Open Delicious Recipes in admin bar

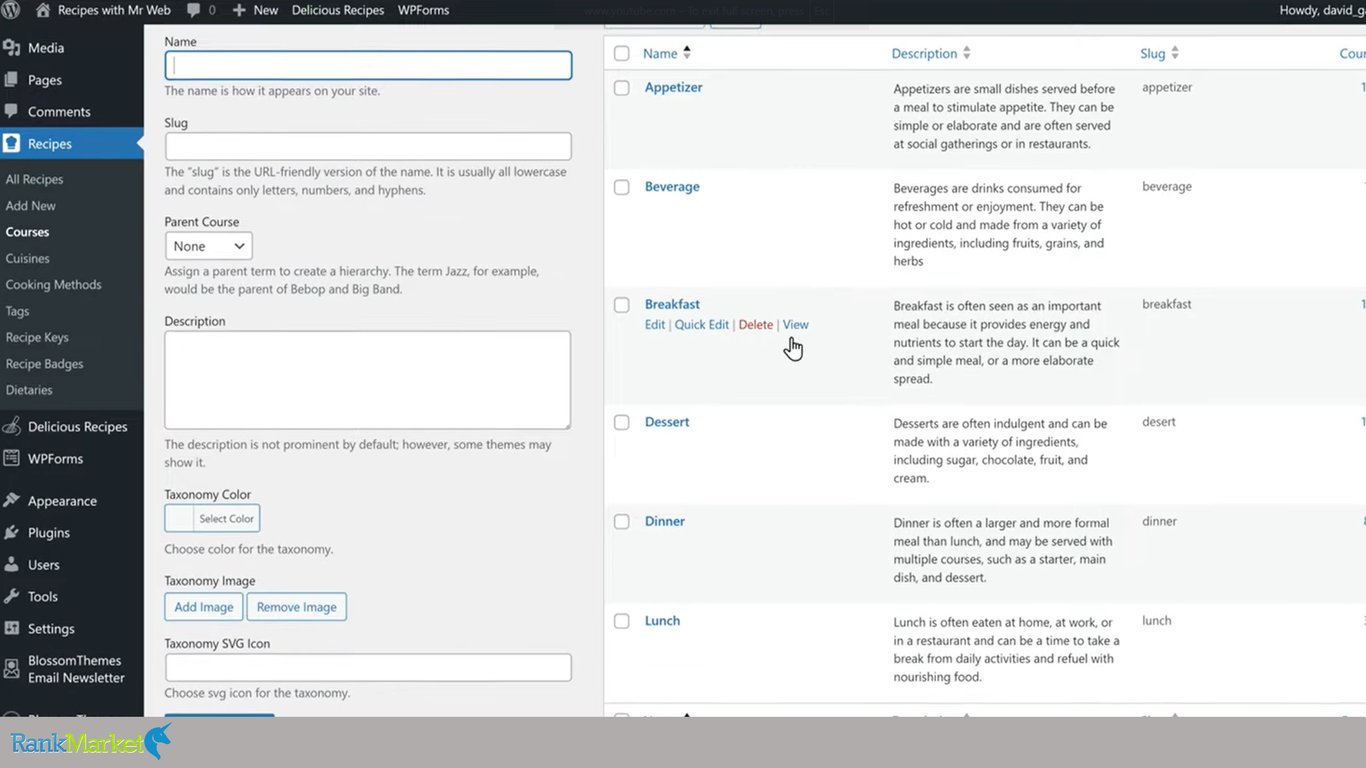tap(338, 10)
